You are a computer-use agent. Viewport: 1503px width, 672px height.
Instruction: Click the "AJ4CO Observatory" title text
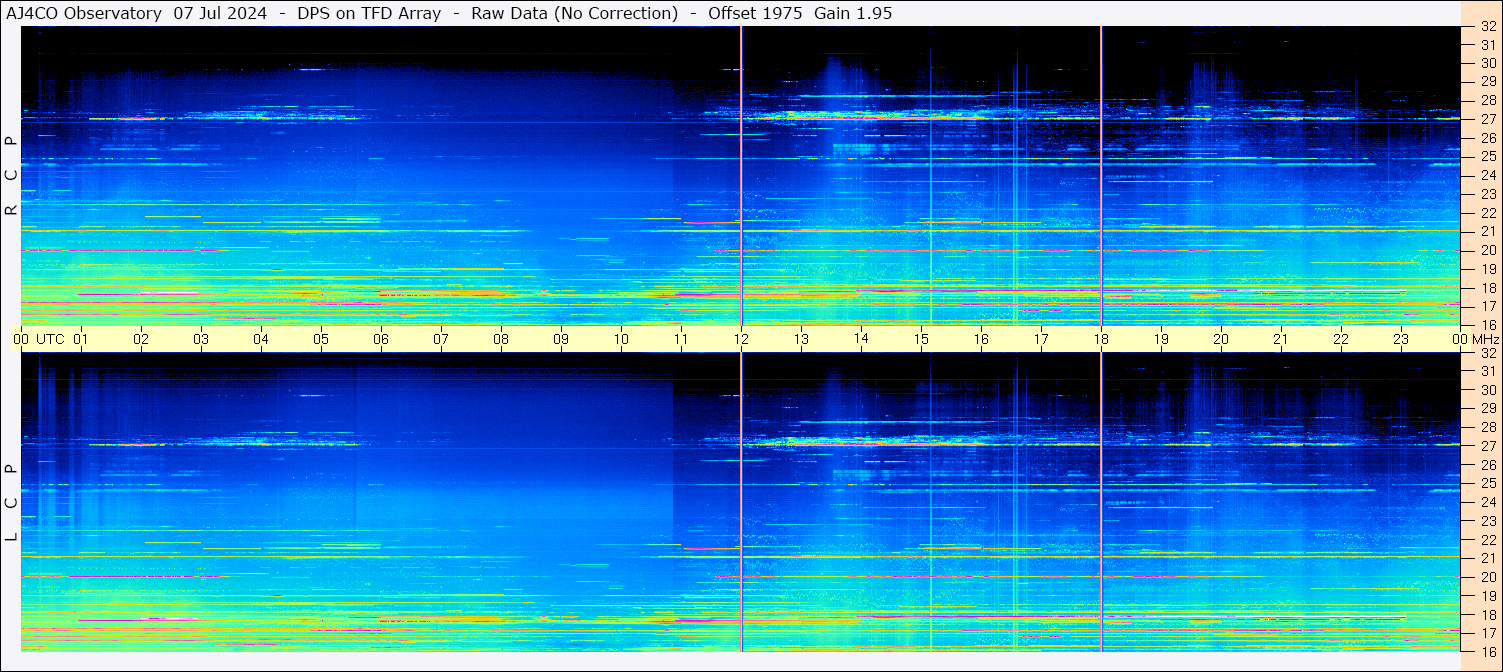(84, 14)
